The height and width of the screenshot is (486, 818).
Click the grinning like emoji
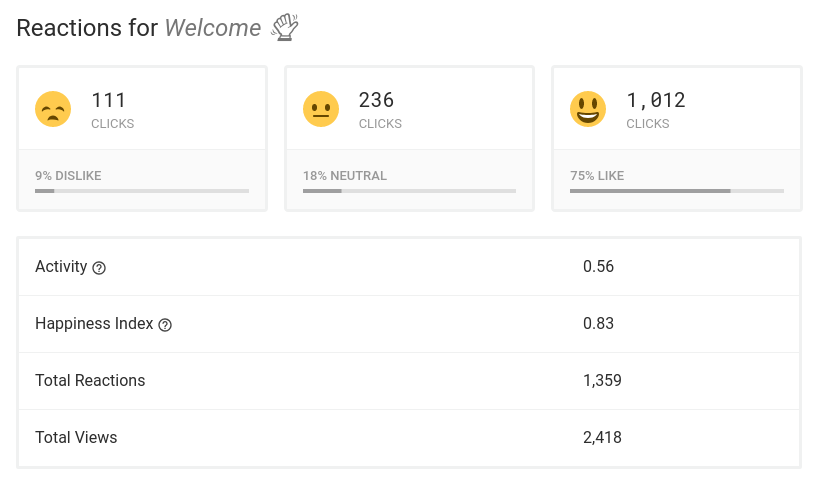tap(588, 109)
